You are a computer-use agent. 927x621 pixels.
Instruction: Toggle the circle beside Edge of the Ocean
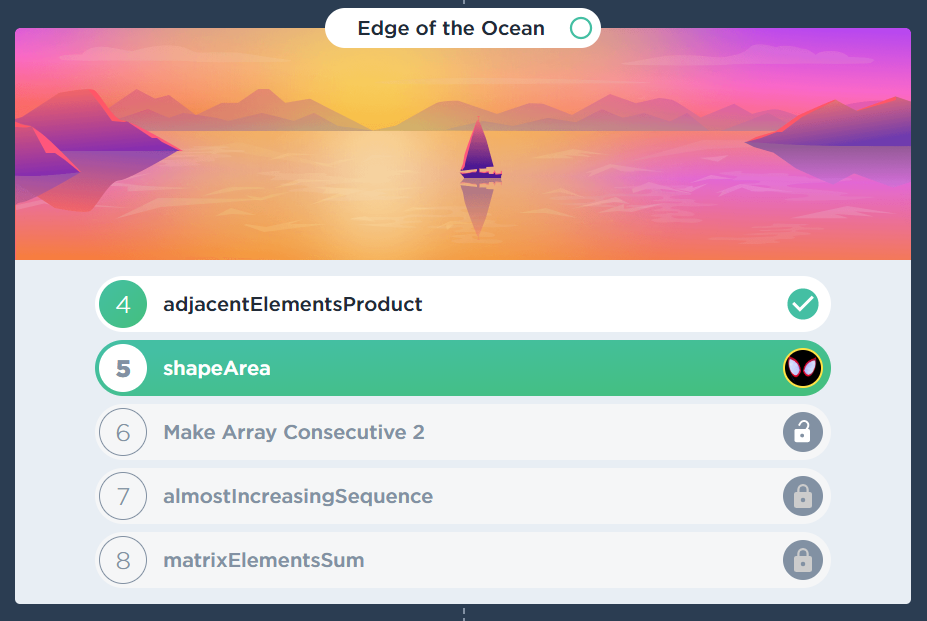(580, 28)
